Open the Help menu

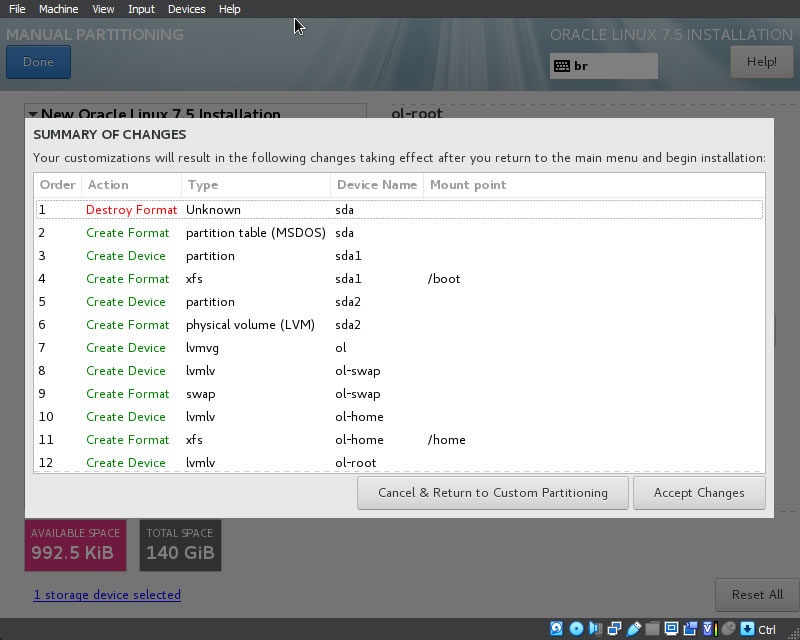230,9
